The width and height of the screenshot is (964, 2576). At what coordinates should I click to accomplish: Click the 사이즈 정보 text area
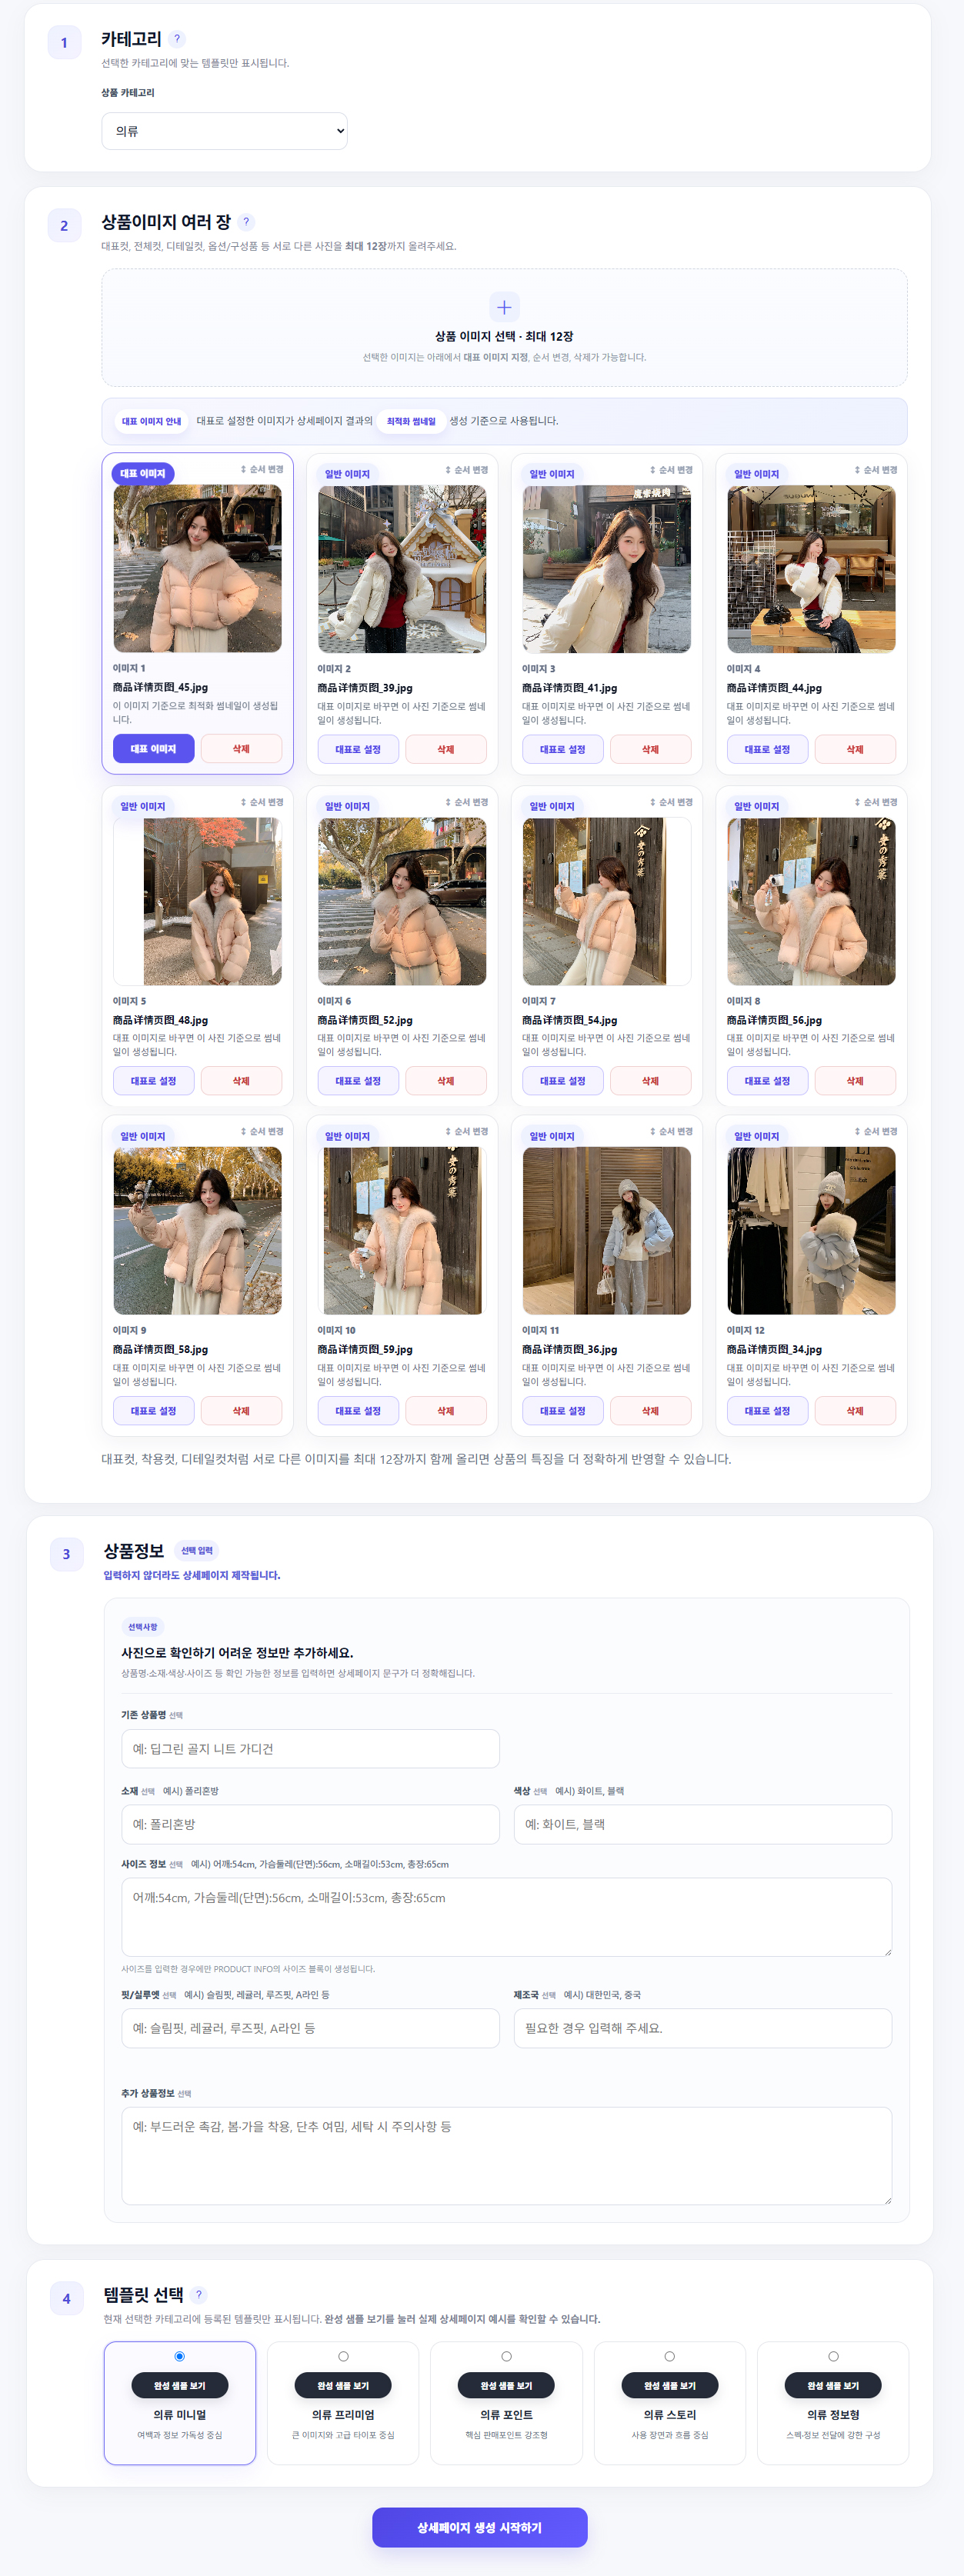[x=507, y=1917]
